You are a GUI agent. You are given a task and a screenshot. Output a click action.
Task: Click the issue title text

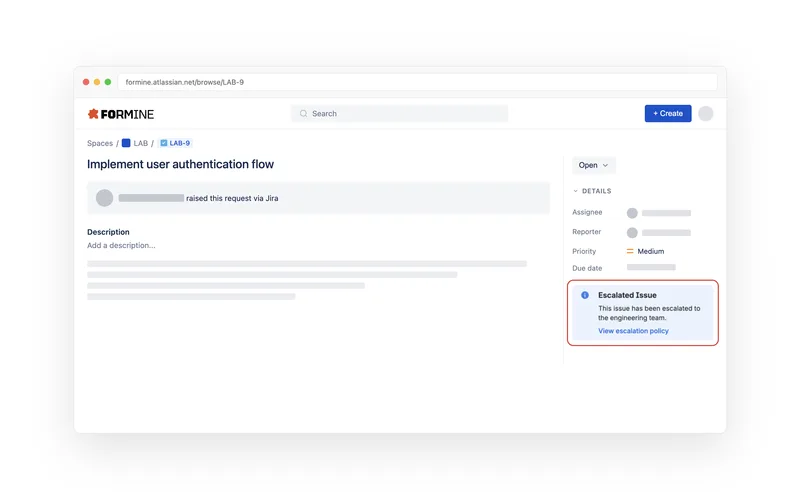(x=180, y=164)
